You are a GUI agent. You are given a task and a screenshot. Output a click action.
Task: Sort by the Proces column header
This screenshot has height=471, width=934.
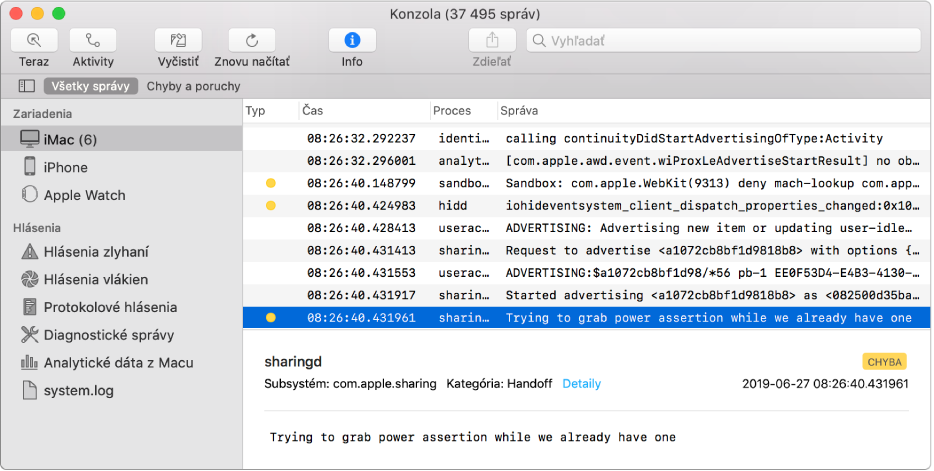[463, 111]
